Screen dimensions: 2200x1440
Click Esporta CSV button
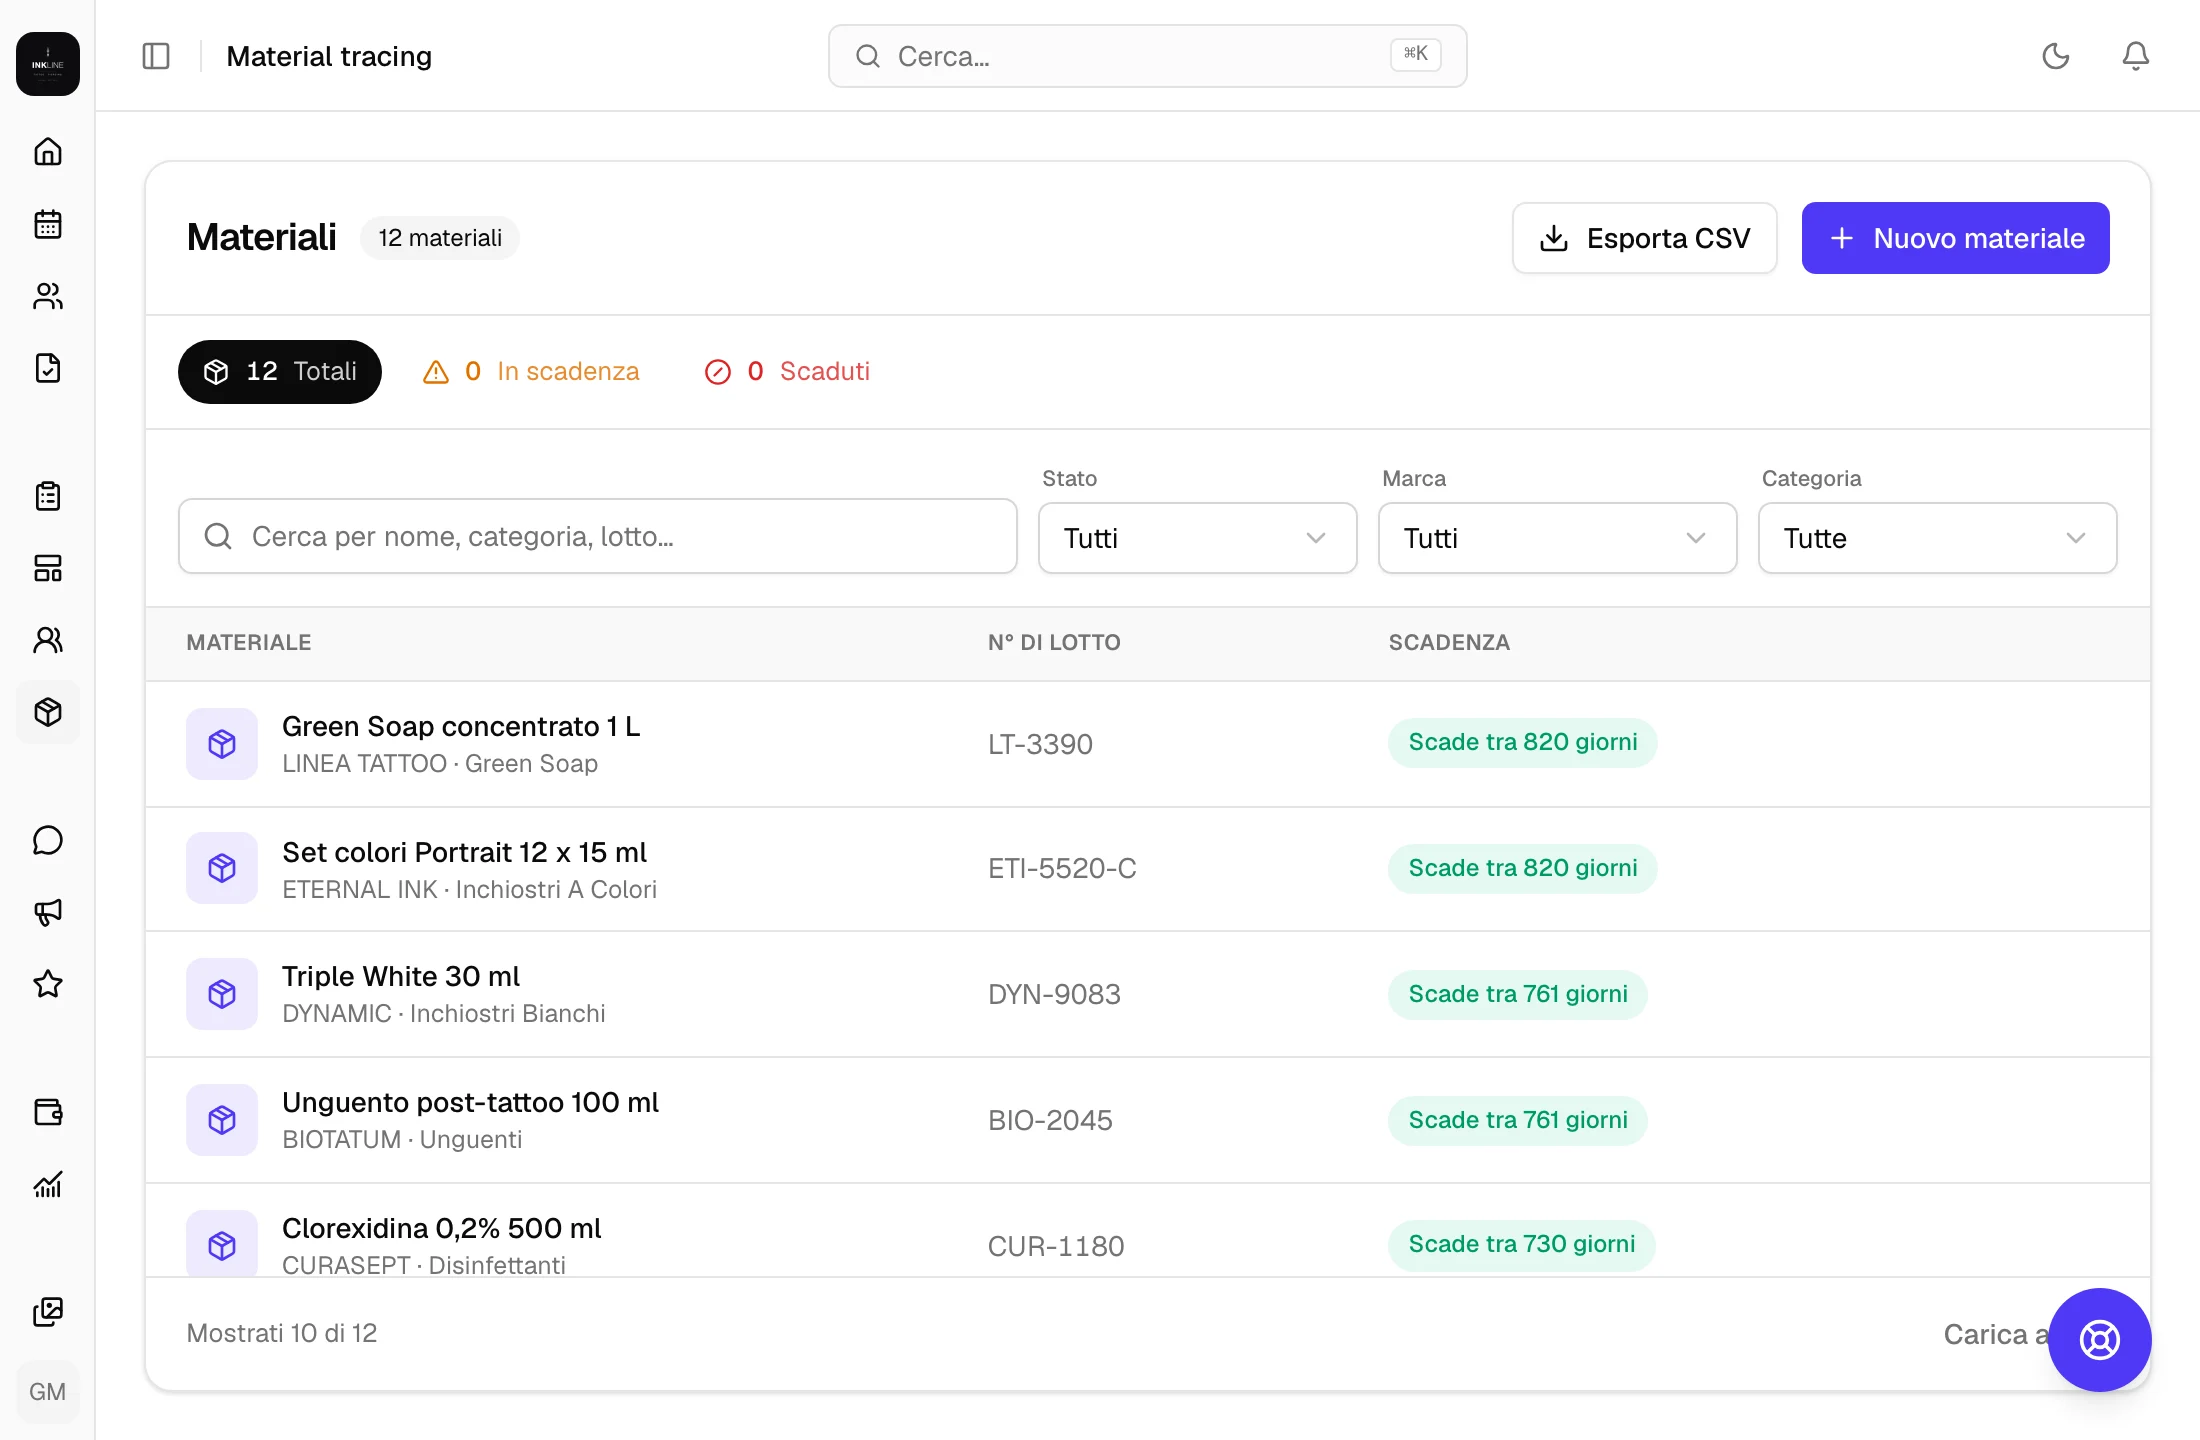1645,238
